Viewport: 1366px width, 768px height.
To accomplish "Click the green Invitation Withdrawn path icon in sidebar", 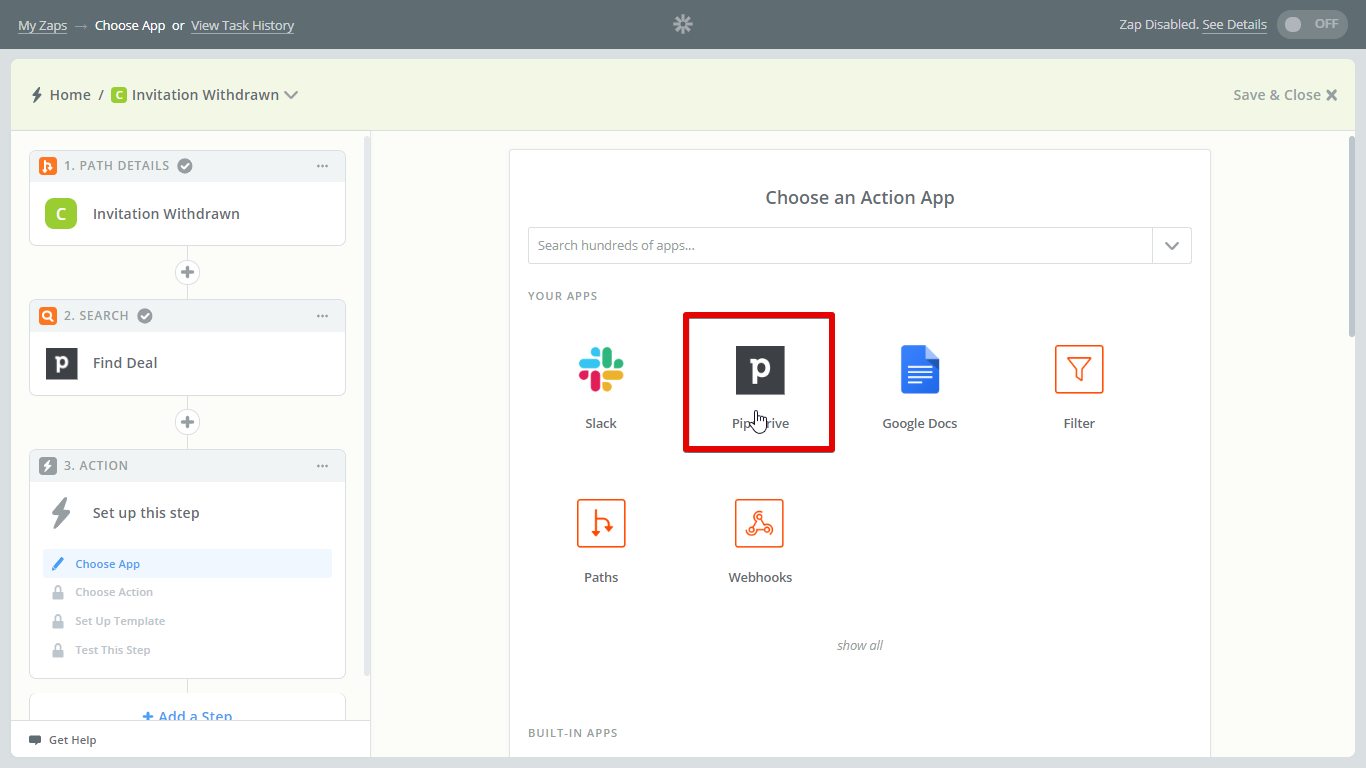I will (61, 214).
